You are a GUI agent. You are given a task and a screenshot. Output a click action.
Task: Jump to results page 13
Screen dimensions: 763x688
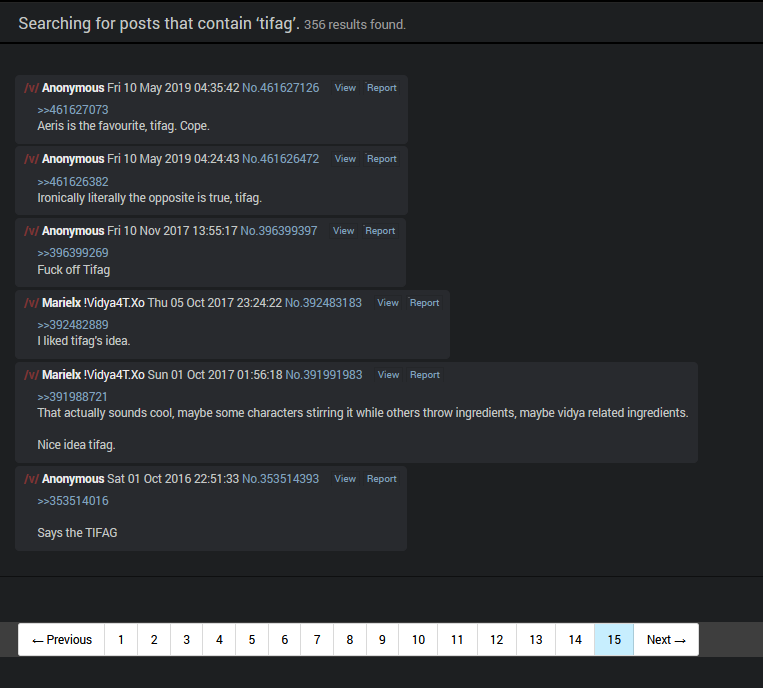[x=536, y=640]
